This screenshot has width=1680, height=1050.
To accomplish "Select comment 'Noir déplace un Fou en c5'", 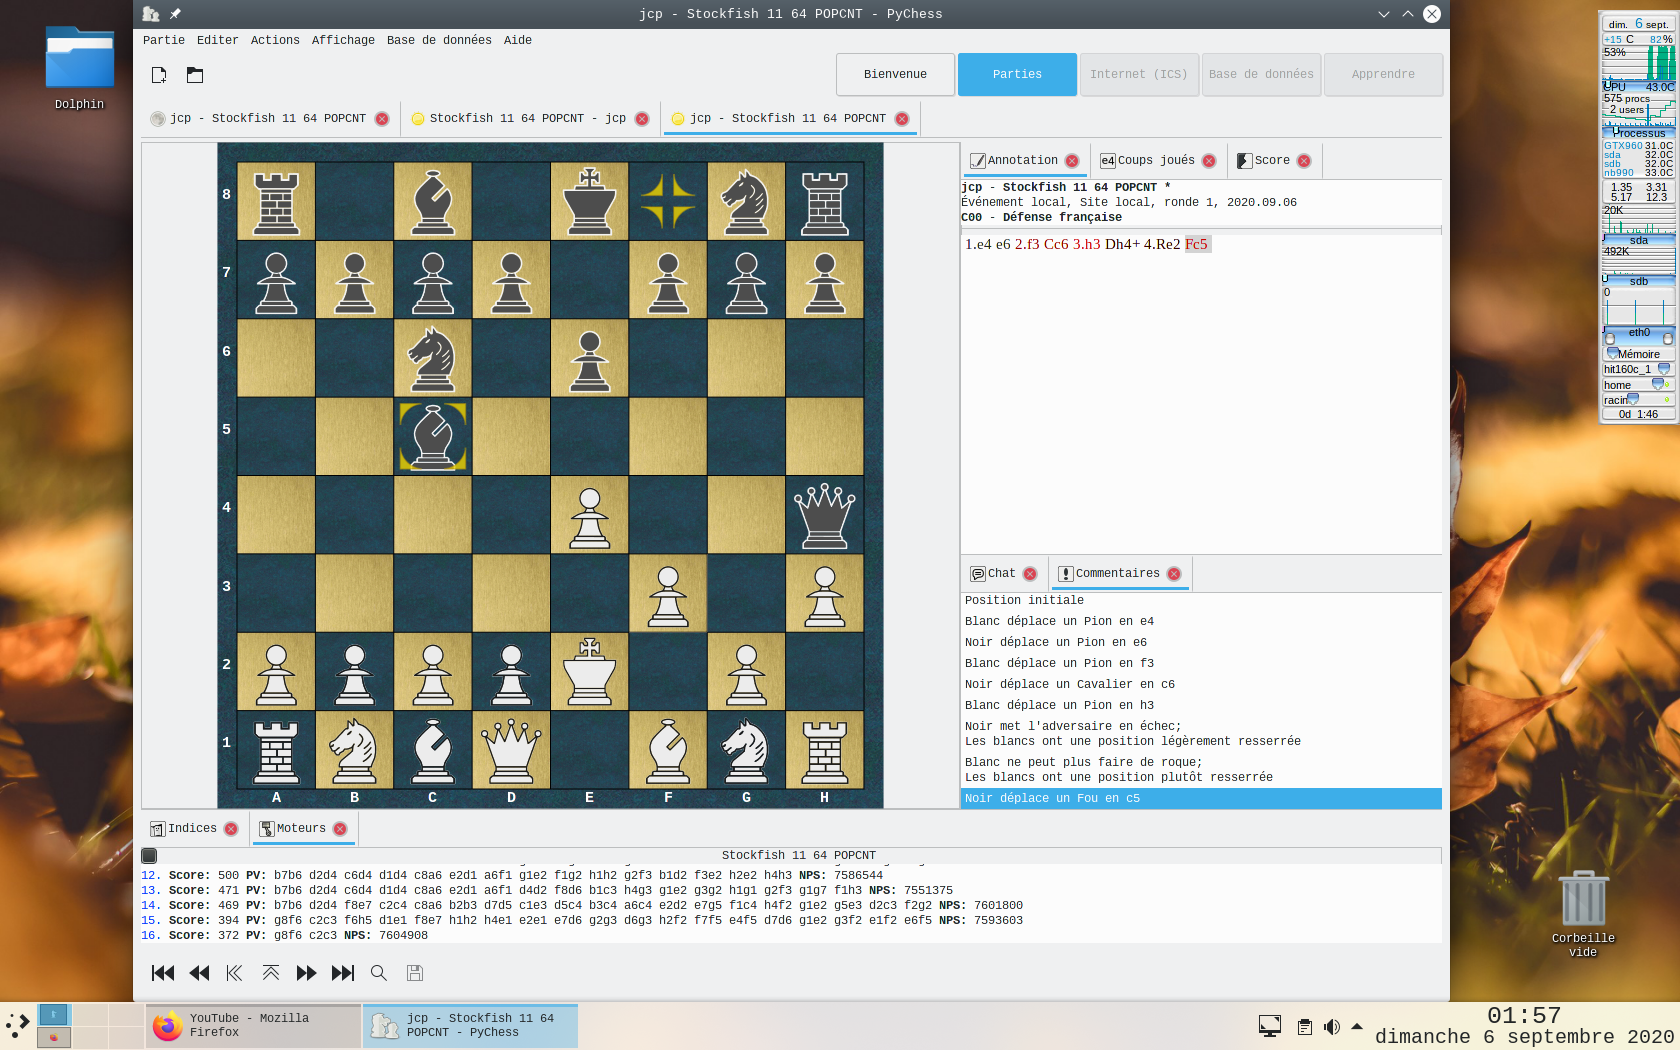I will tap(1201, 799).
